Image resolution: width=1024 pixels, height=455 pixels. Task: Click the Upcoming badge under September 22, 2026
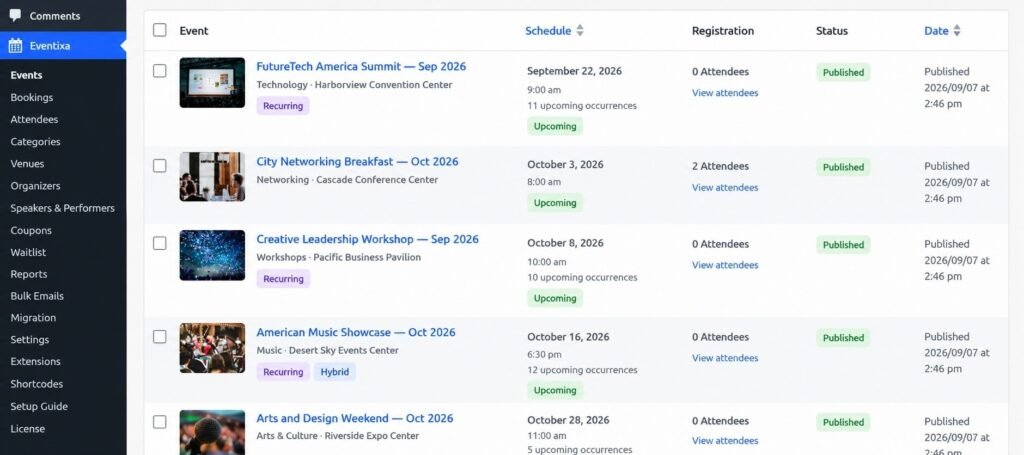555,127
